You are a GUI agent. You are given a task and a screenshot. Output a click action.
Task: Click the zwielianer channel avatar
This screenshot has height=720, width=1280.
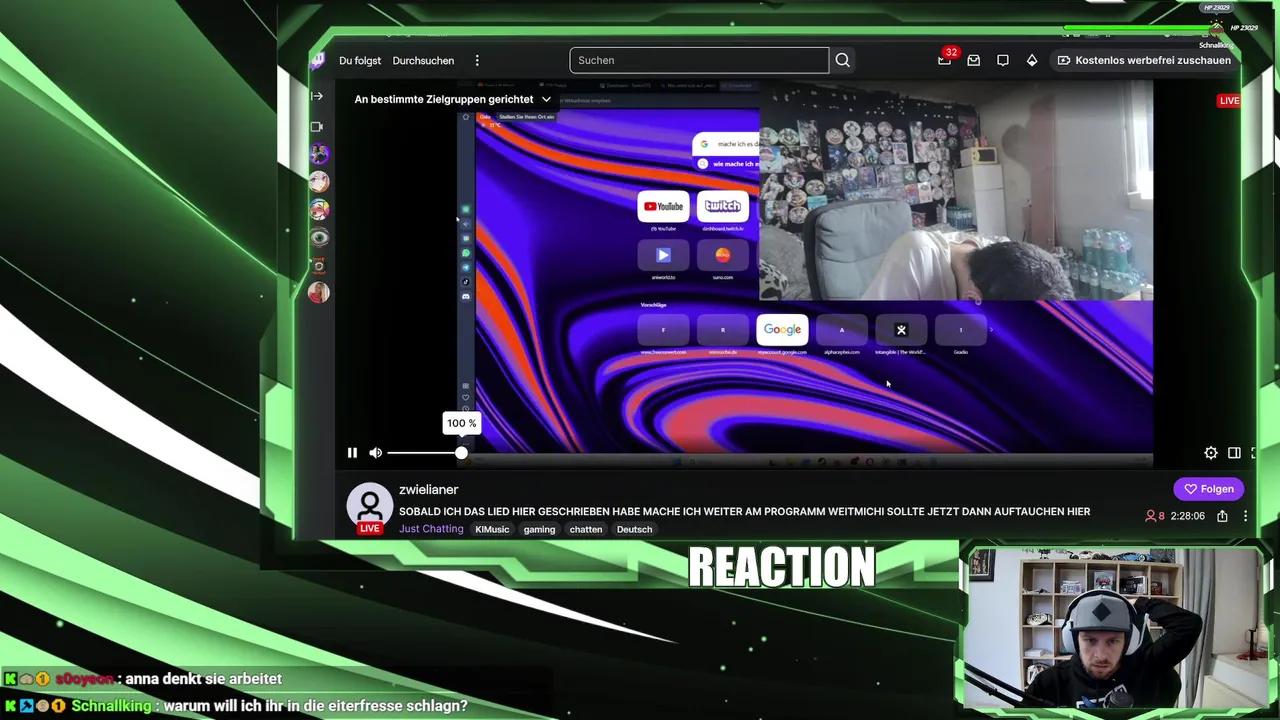point(370,506)
